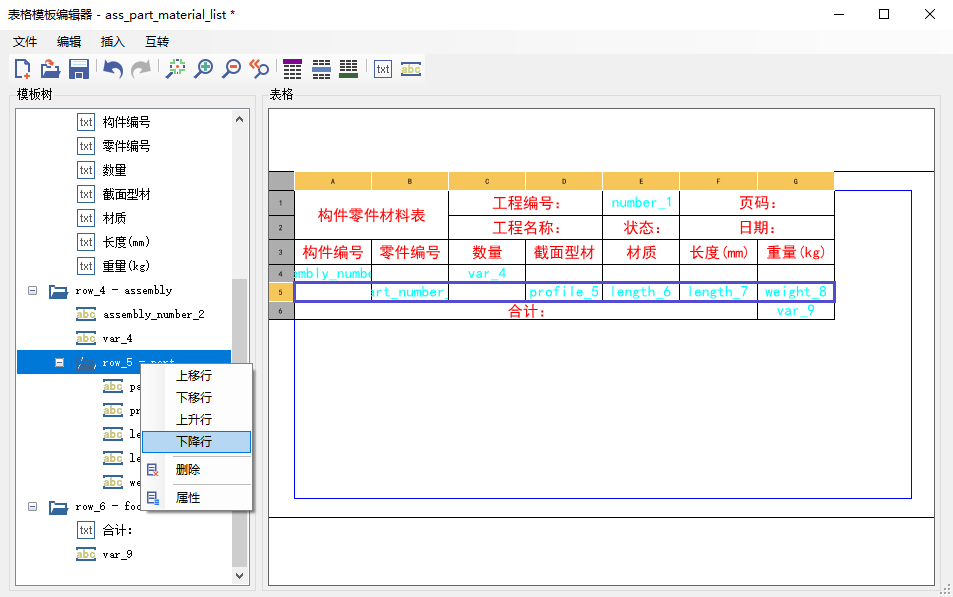
Task: Select 长度(mm) in the template tree
Action: tap(126, 242)
